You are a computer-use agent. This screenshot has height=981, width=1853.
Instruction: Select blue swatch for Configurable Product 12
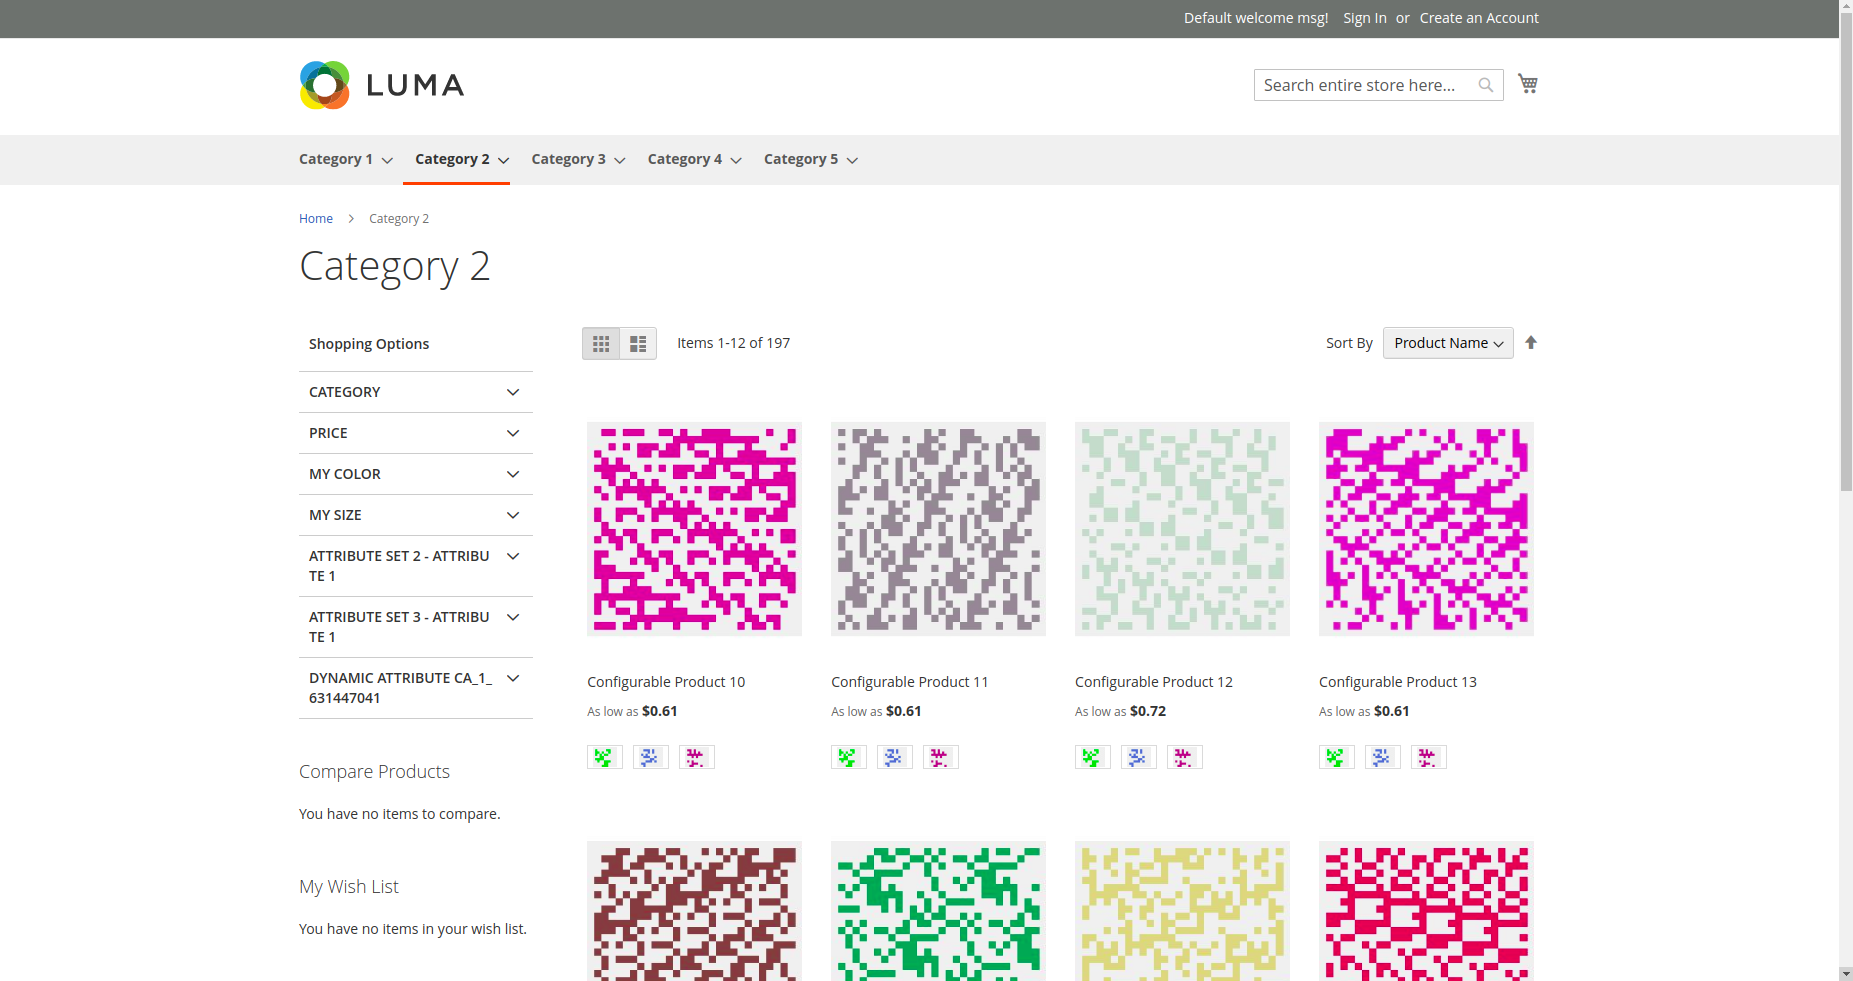click(x=1139, y=757)
